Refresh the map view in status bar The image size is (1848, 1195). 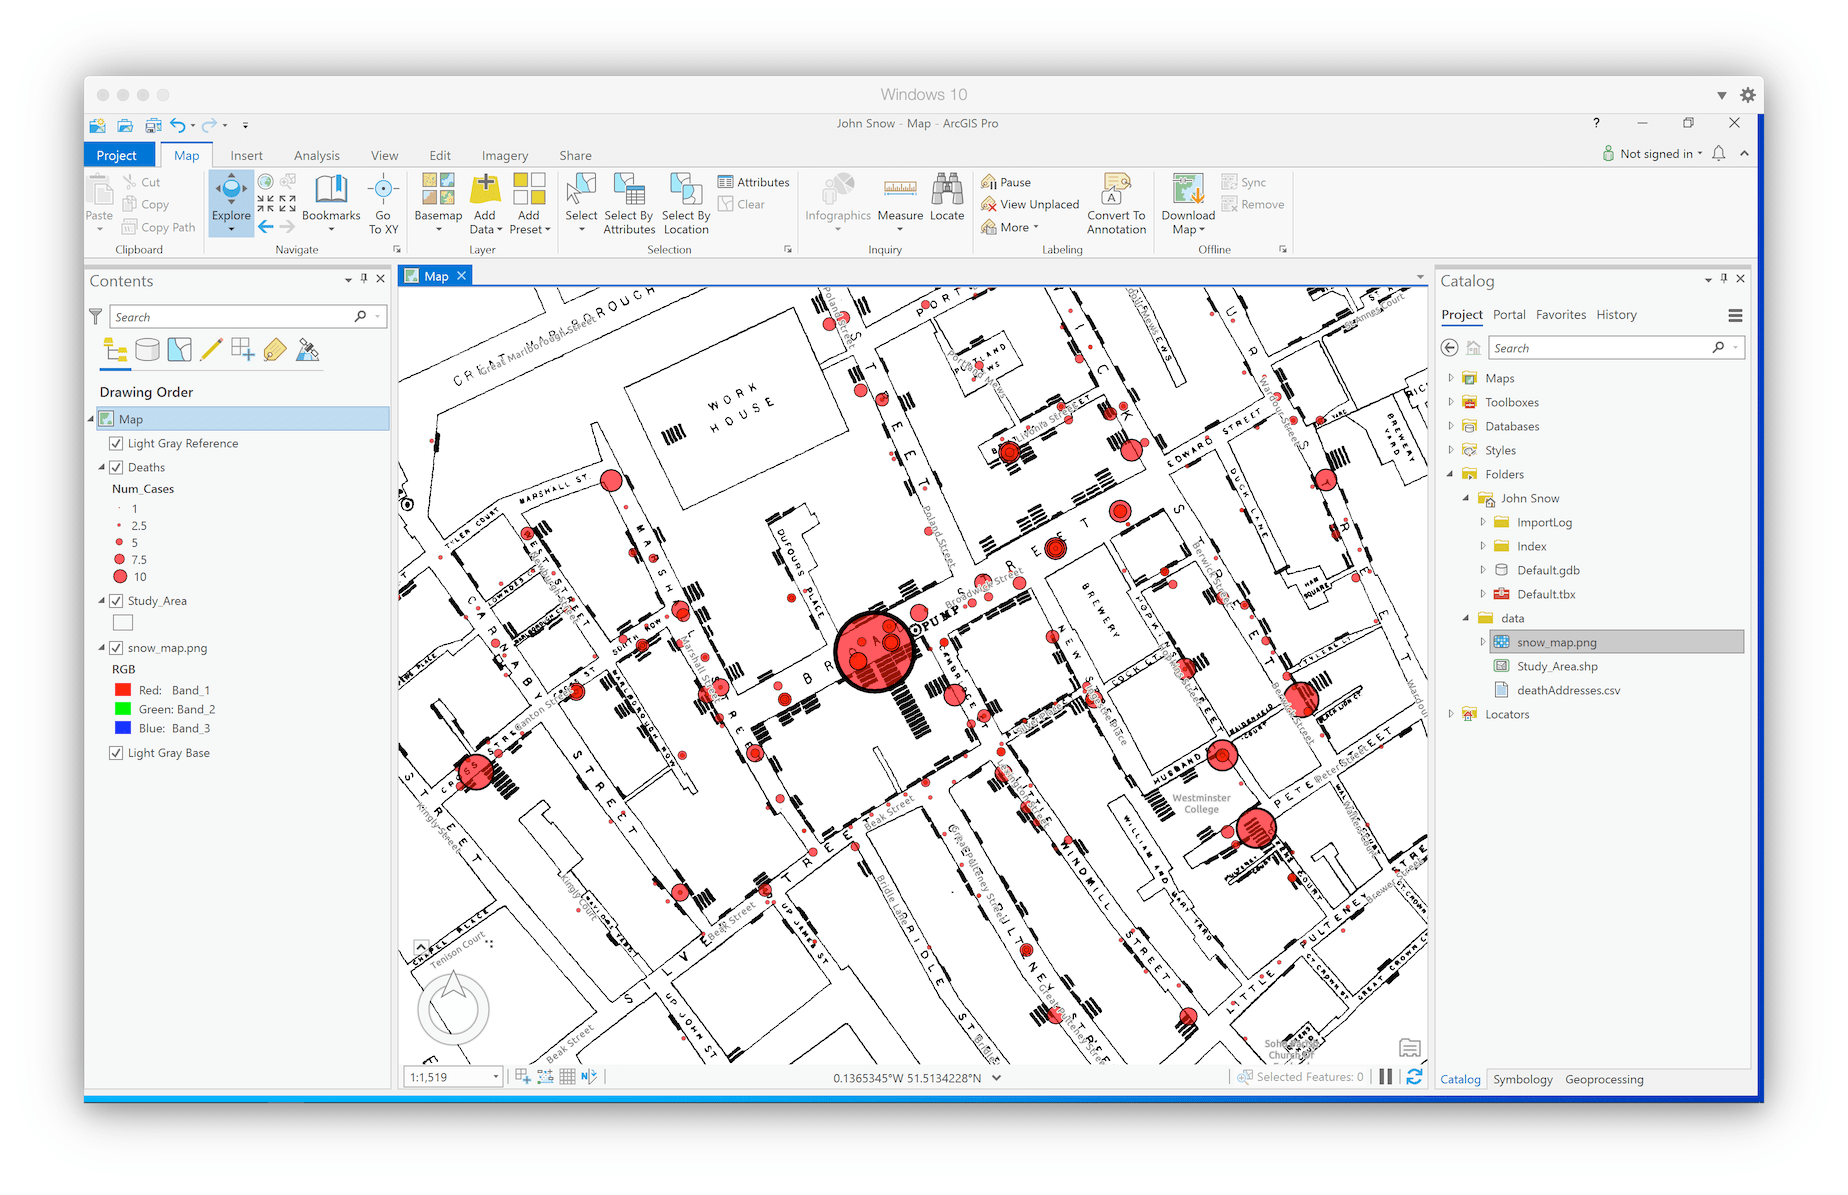coord(1414,1077)
